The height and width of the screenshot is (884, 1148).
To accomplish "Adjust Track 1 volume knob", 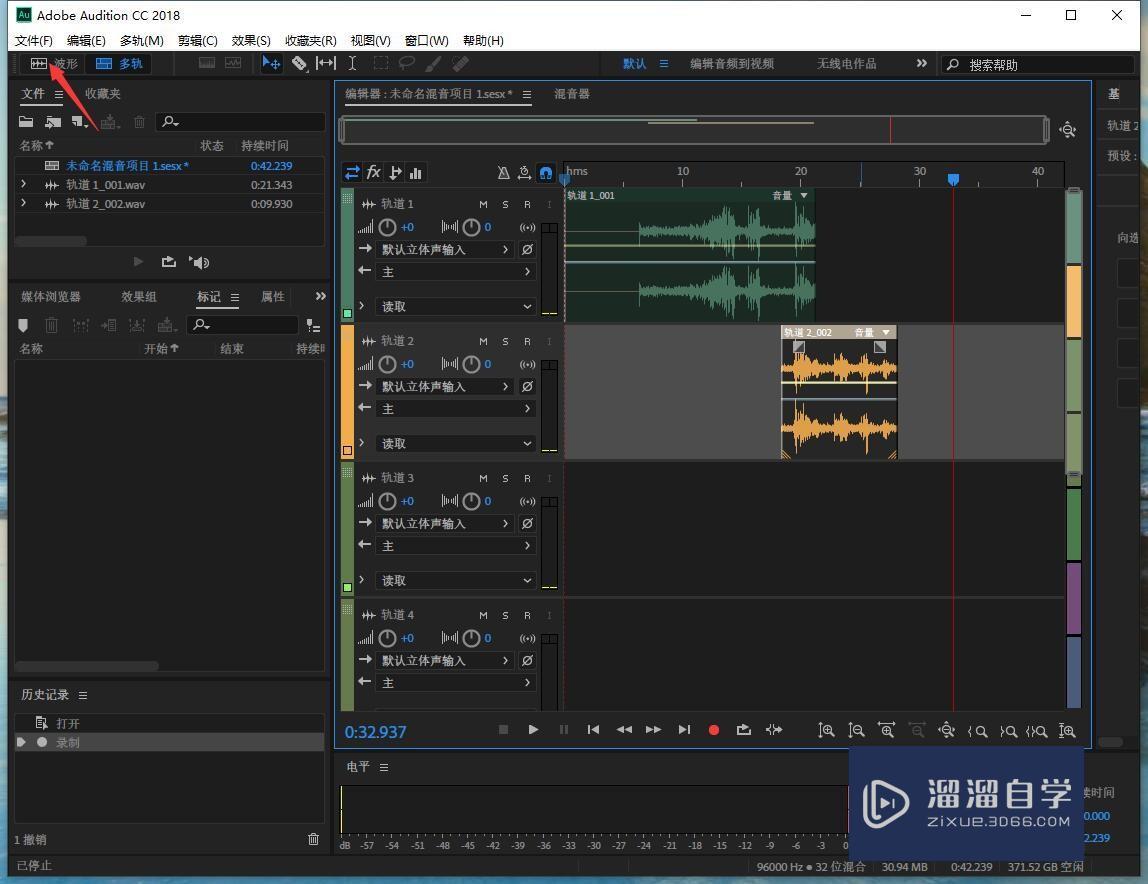I will 387,228.
